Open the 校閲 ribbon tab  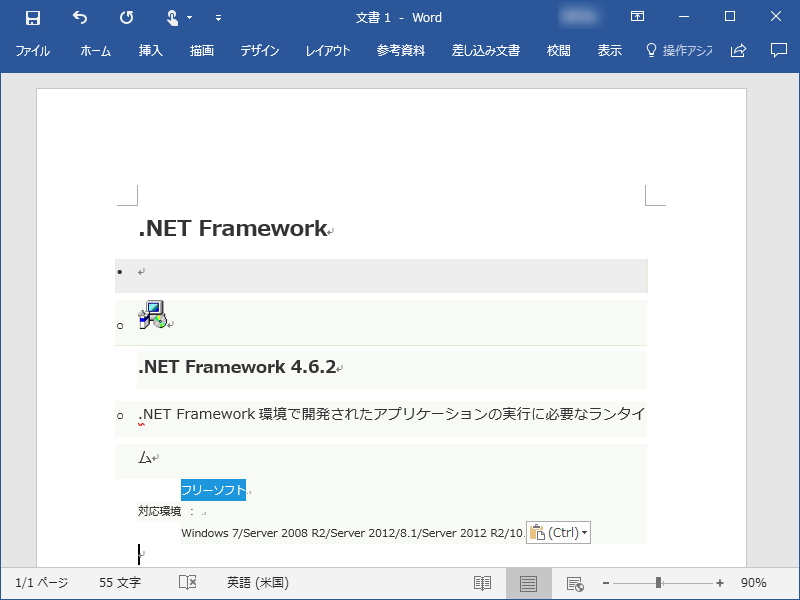(558, 51)
